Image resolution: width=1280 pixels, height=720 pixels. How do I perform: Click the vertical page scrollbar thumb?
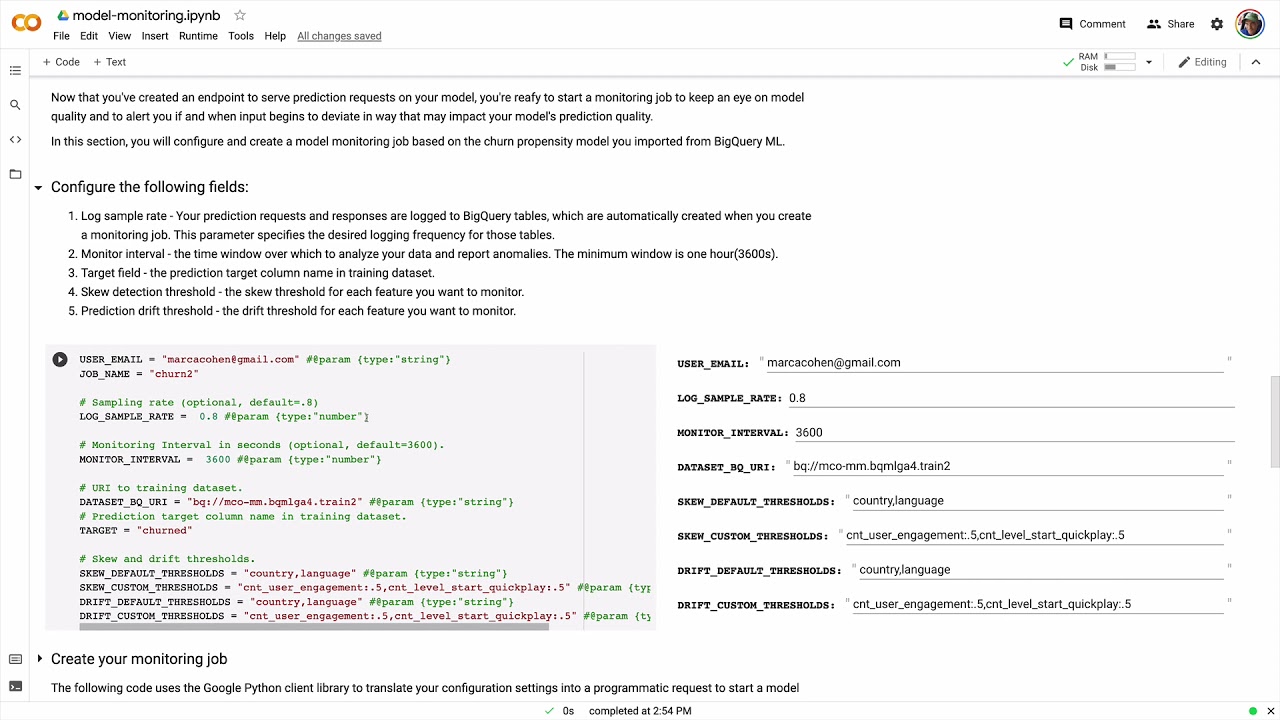tap(1274, 421)
